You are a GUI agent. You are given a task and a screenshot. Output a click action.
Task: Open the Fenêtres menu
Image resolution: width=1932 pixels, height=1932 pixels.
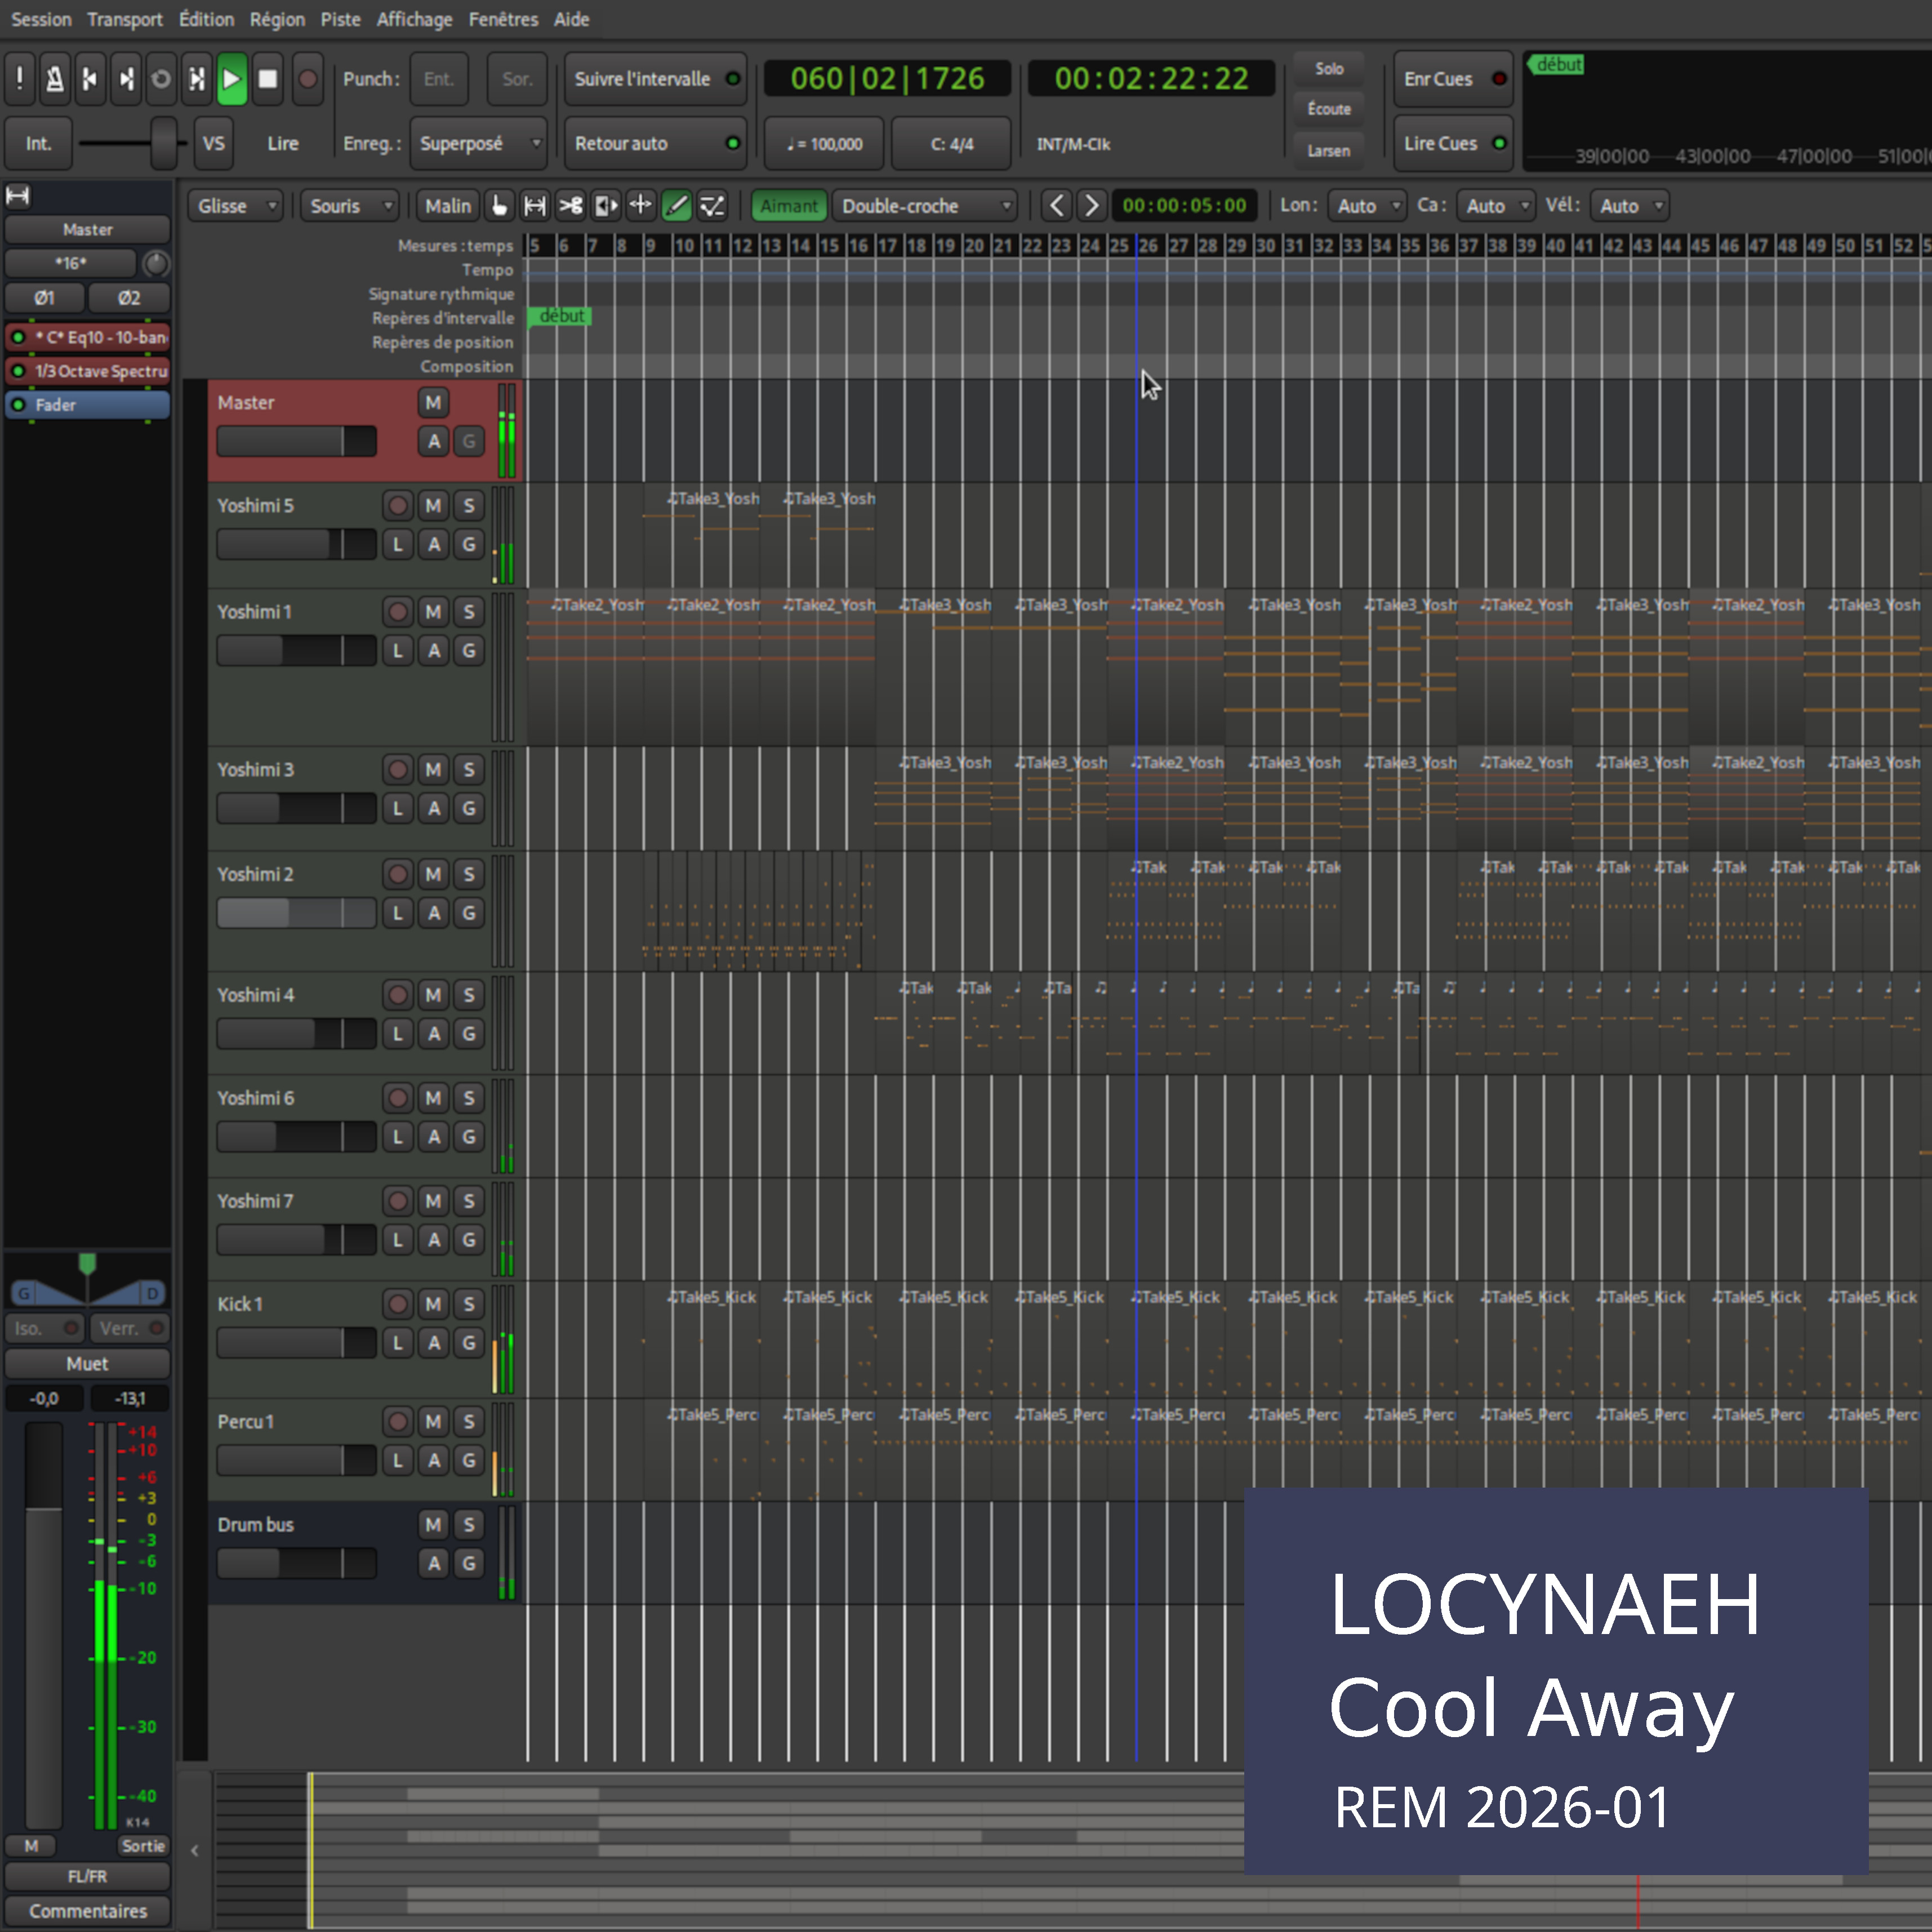pyautogui.click(x=503, y=19)
